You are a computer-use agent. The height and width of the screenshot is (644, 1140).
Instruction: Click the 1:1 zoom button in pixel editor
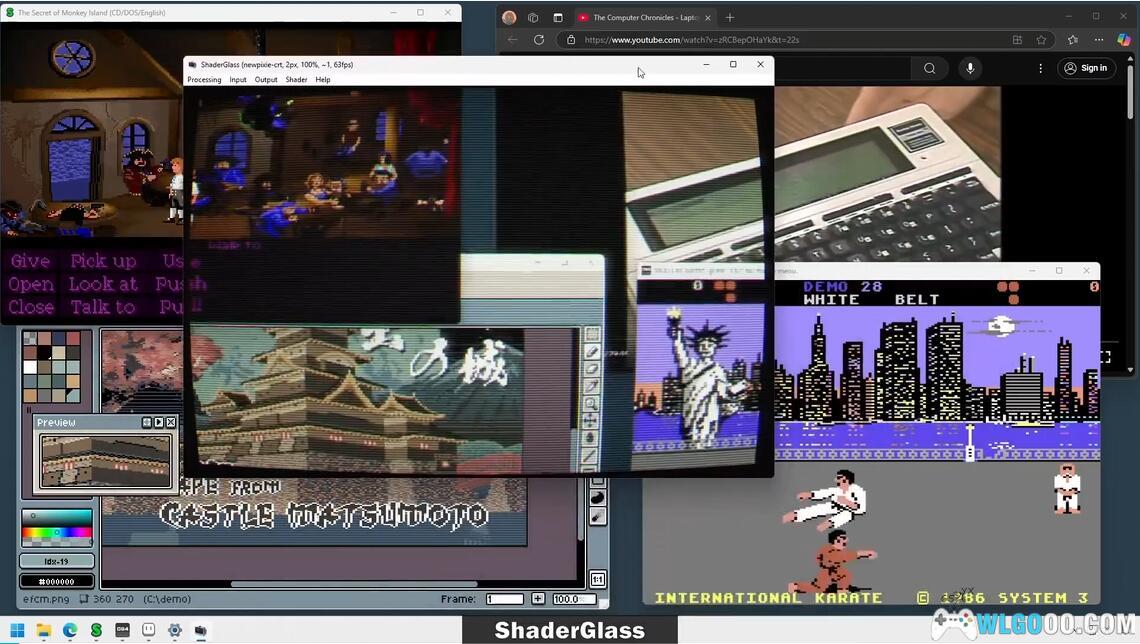(x=597, y=579)
